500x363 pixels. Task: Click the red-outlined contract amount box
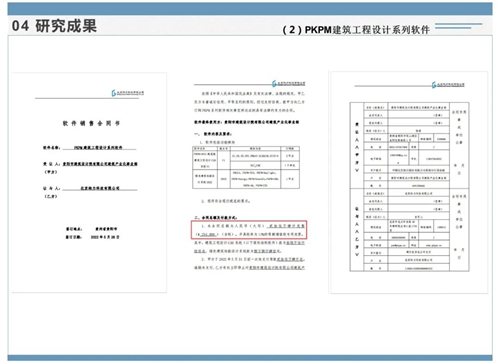(x=249, y=230)
